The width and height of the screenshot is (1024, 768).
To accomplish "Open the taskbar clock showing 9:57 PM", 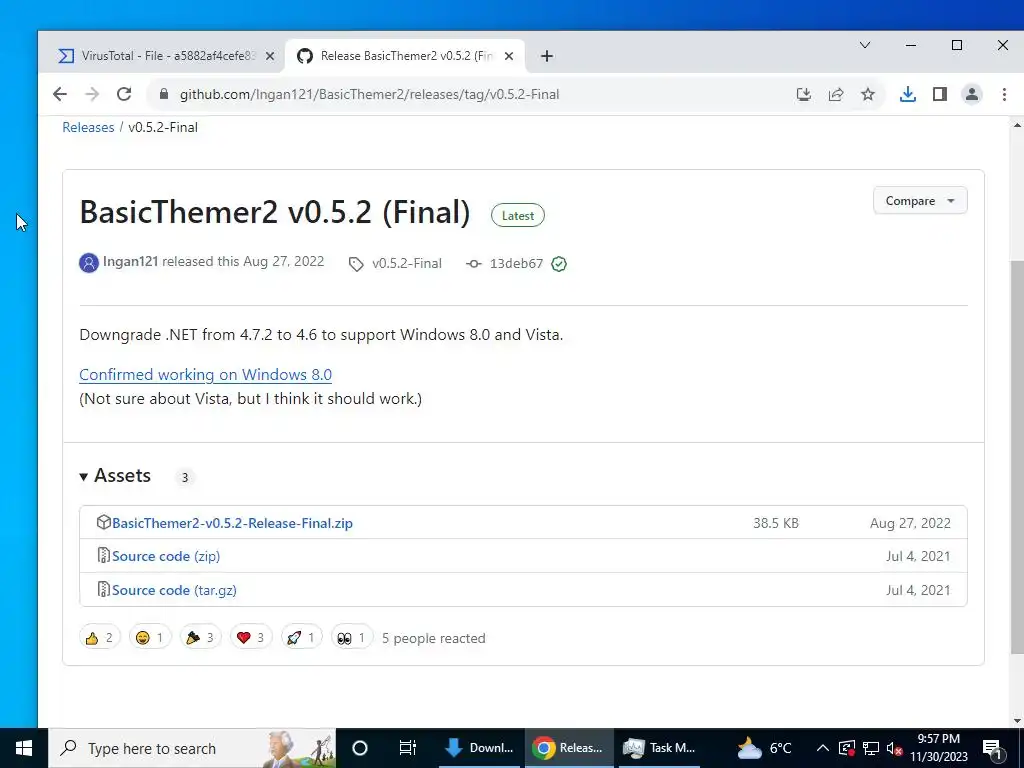I will [x=938, y=748].
